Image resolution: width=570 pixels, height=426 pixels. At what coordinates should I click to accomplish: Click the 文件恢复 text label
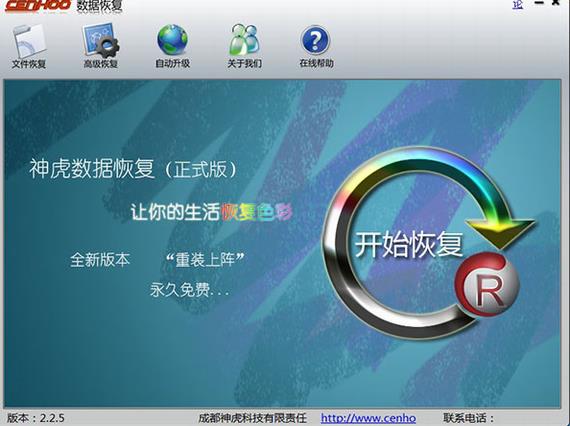(x=29, y=64)
